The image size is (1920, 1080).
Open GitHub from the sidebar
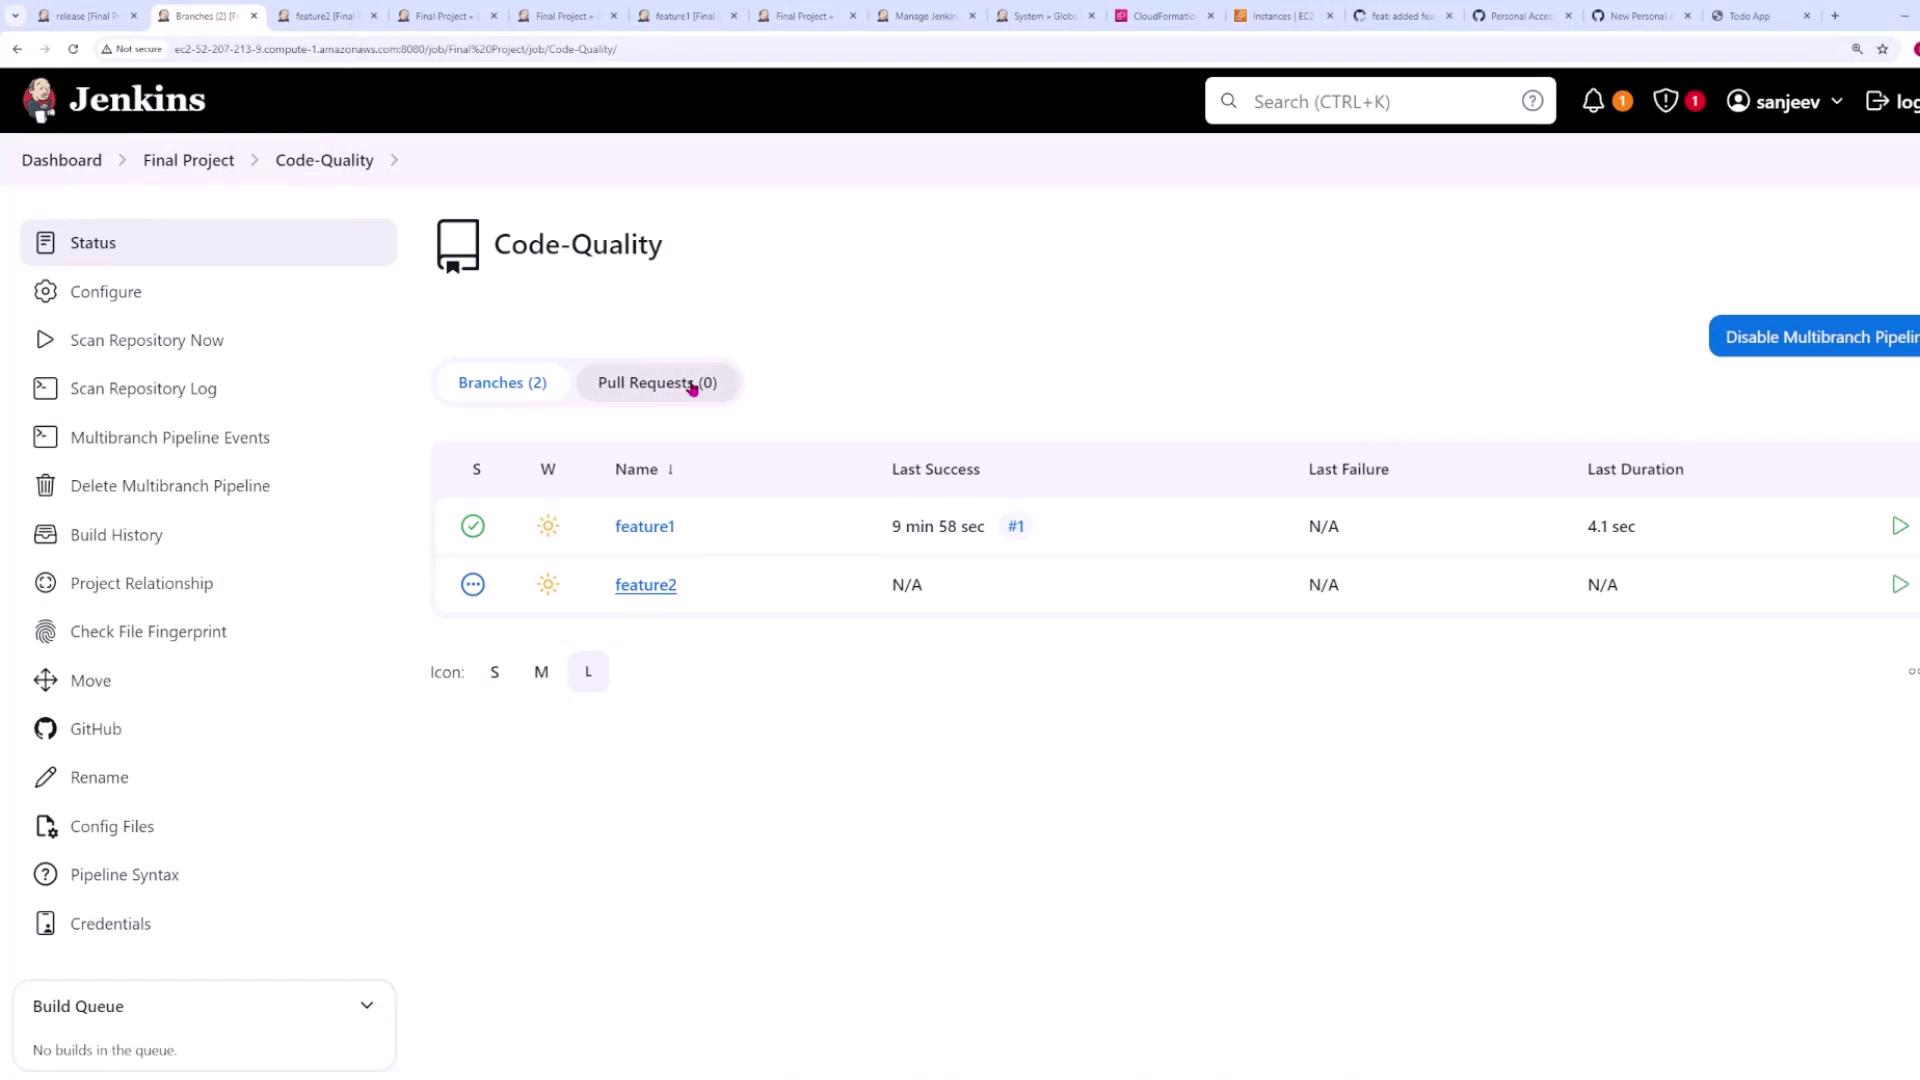[x=95, y=729]
